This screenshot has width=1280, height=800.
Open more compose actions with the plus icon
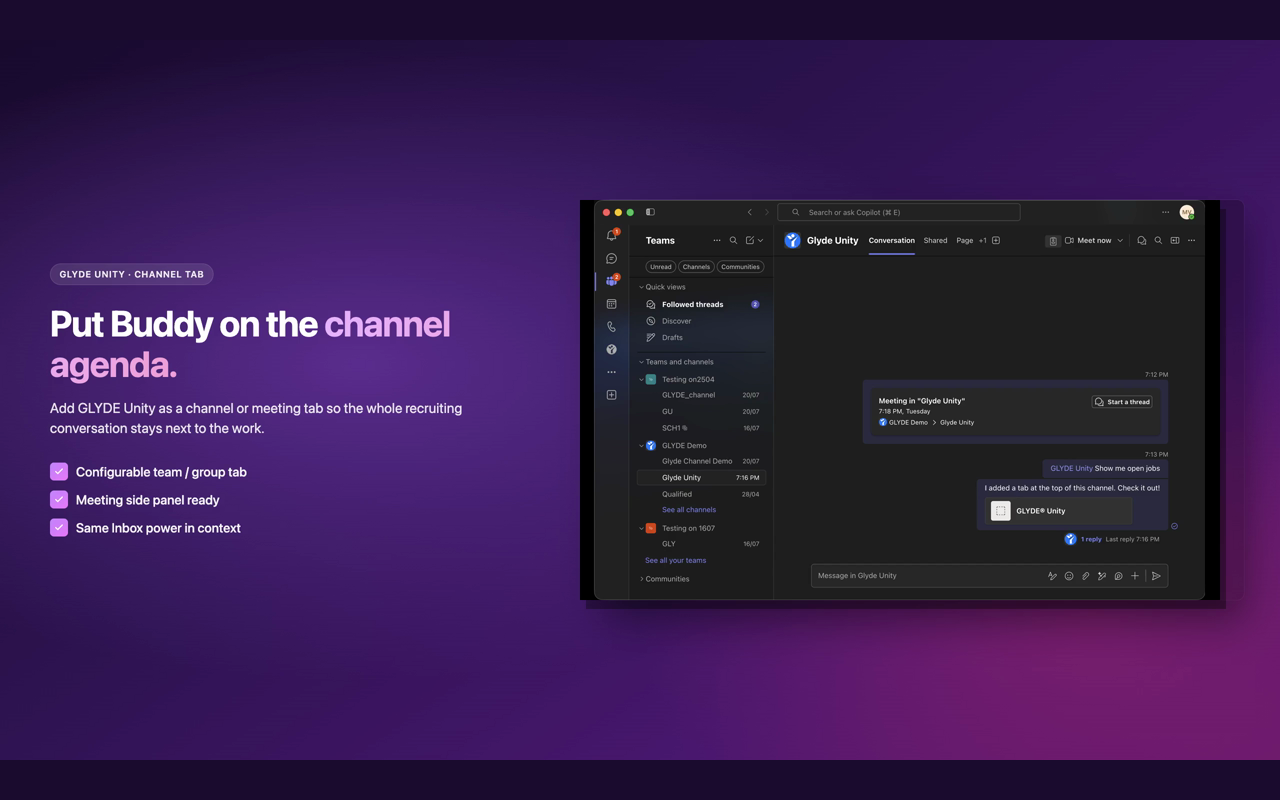[x=1135, y=576]
